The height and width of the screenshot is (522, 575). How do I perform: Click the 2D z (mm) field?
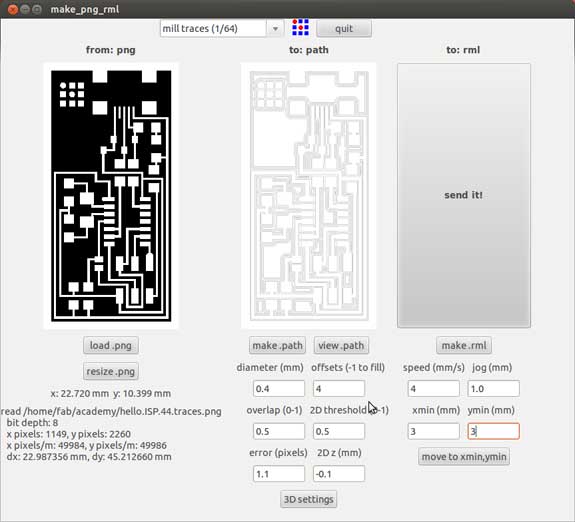339,474
